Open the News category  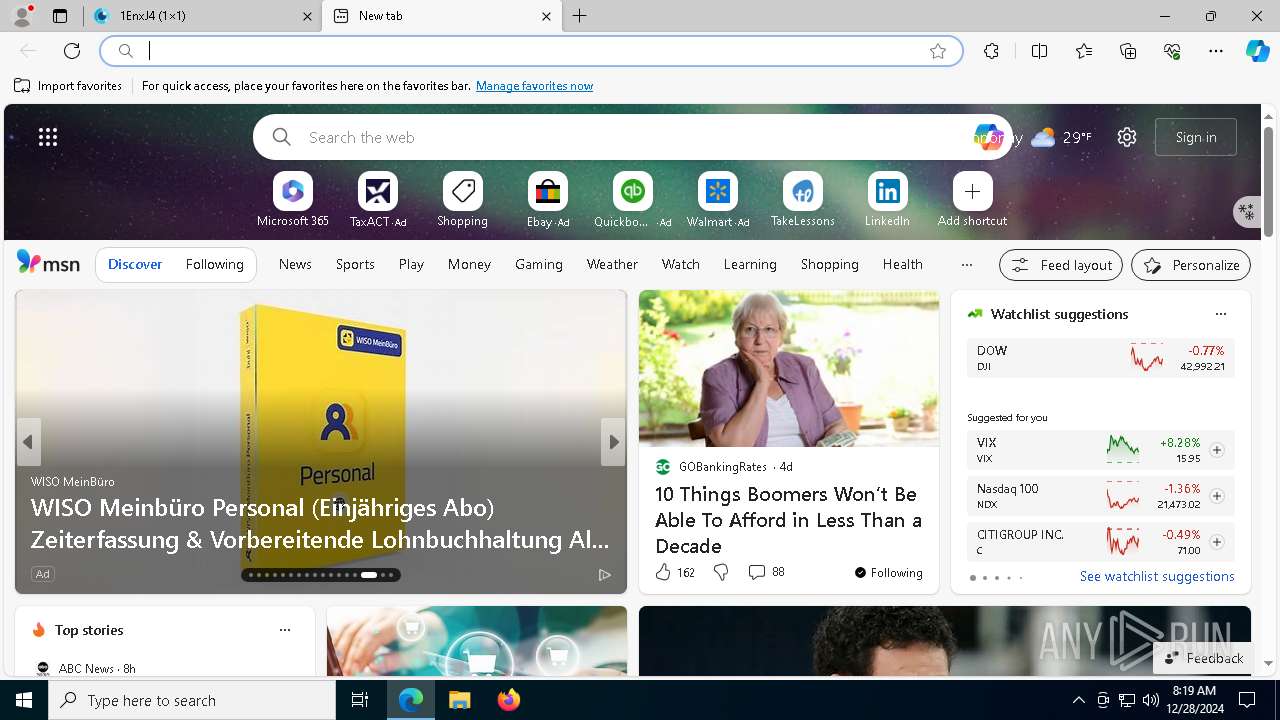click(x=295, y=264)
